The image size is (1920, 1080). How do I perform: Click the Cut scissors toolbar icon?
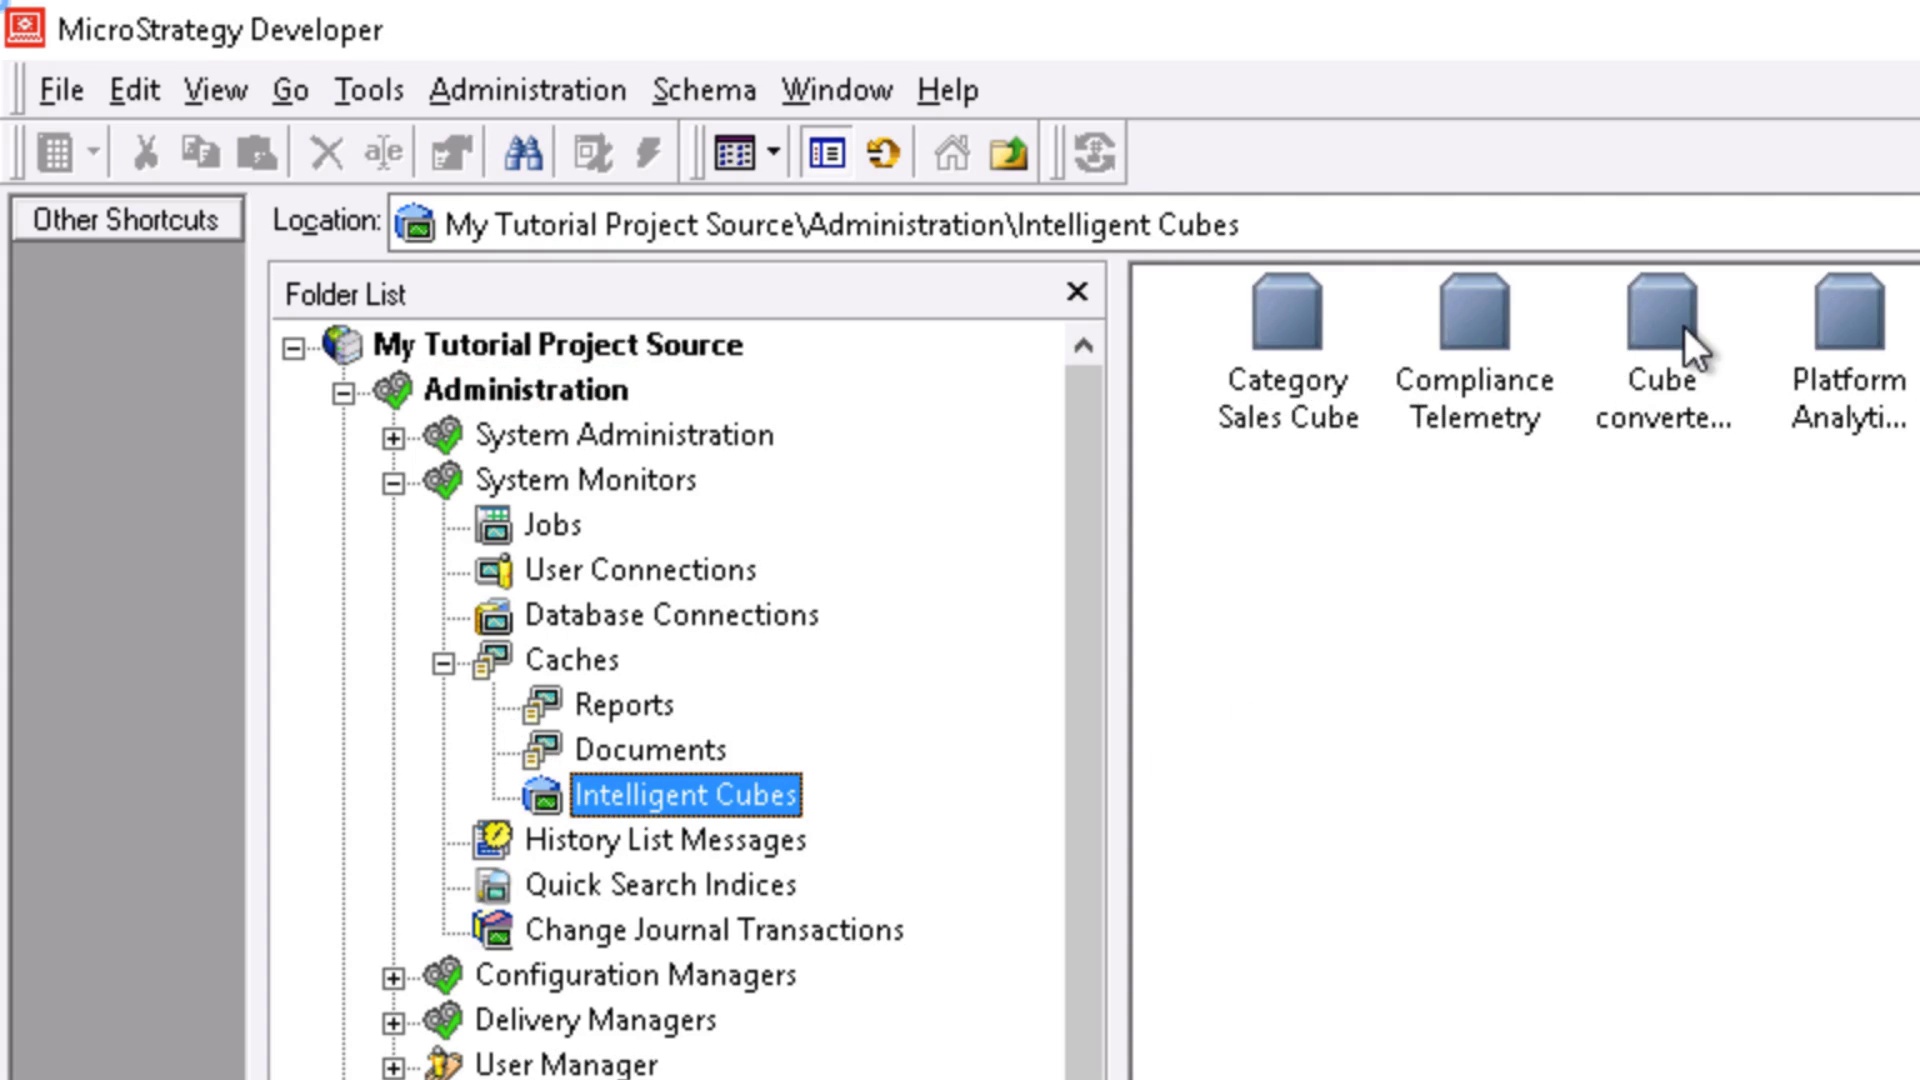click(x=146, y=153)
